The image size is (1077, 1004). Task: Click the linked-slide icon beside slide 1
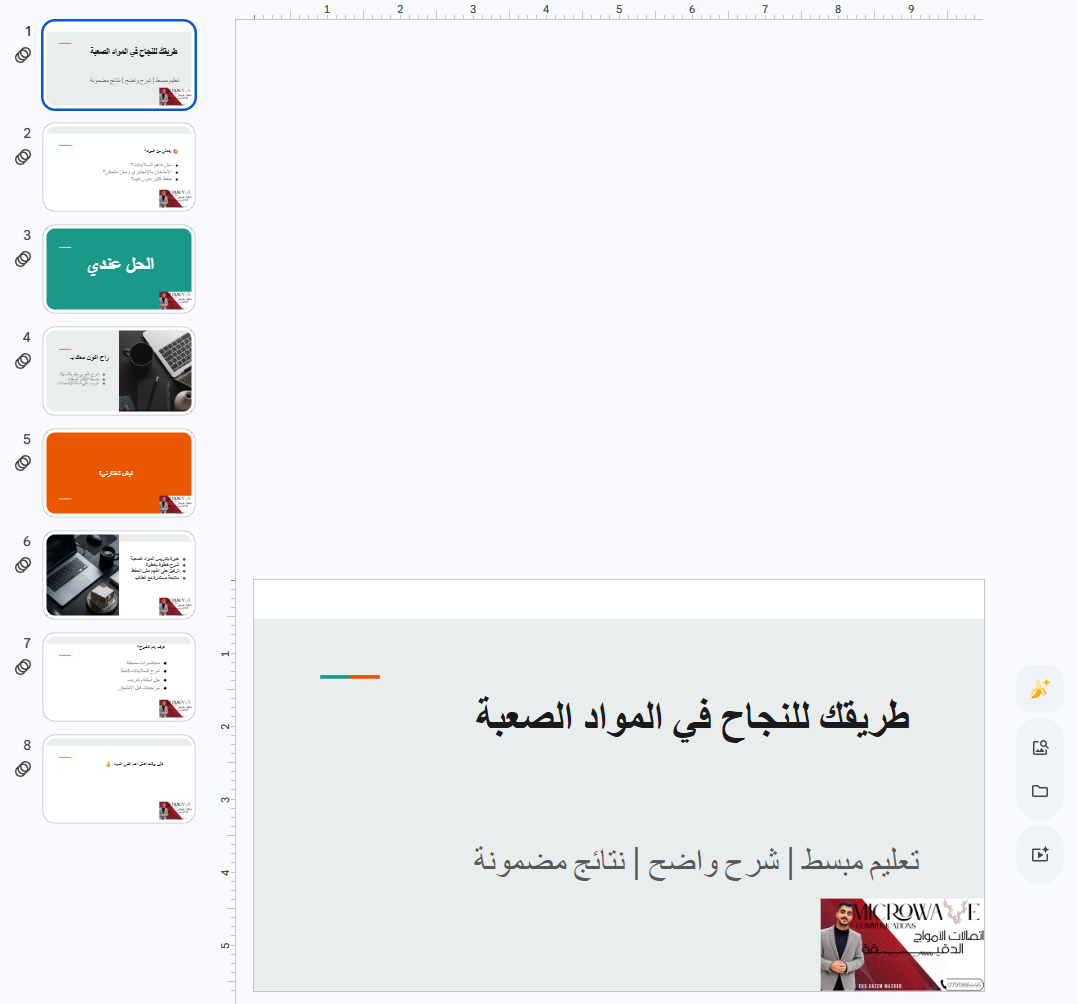point(23,55)
